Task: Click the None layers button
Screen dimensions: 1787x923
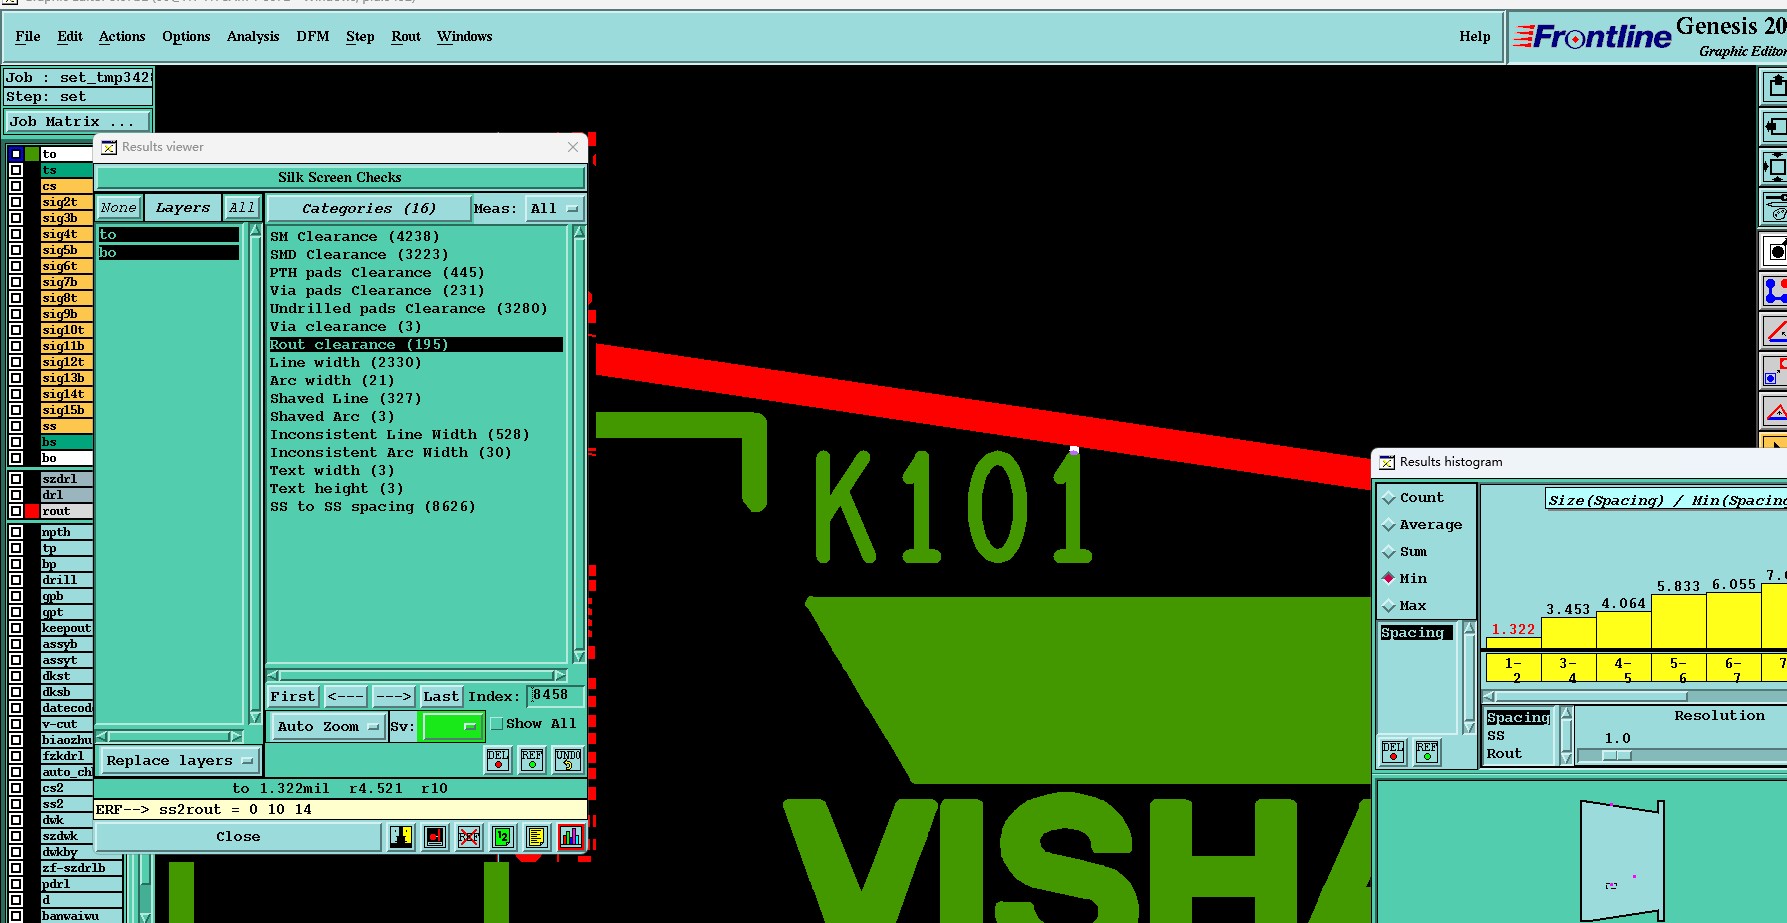Action: [x=118, y=208]
